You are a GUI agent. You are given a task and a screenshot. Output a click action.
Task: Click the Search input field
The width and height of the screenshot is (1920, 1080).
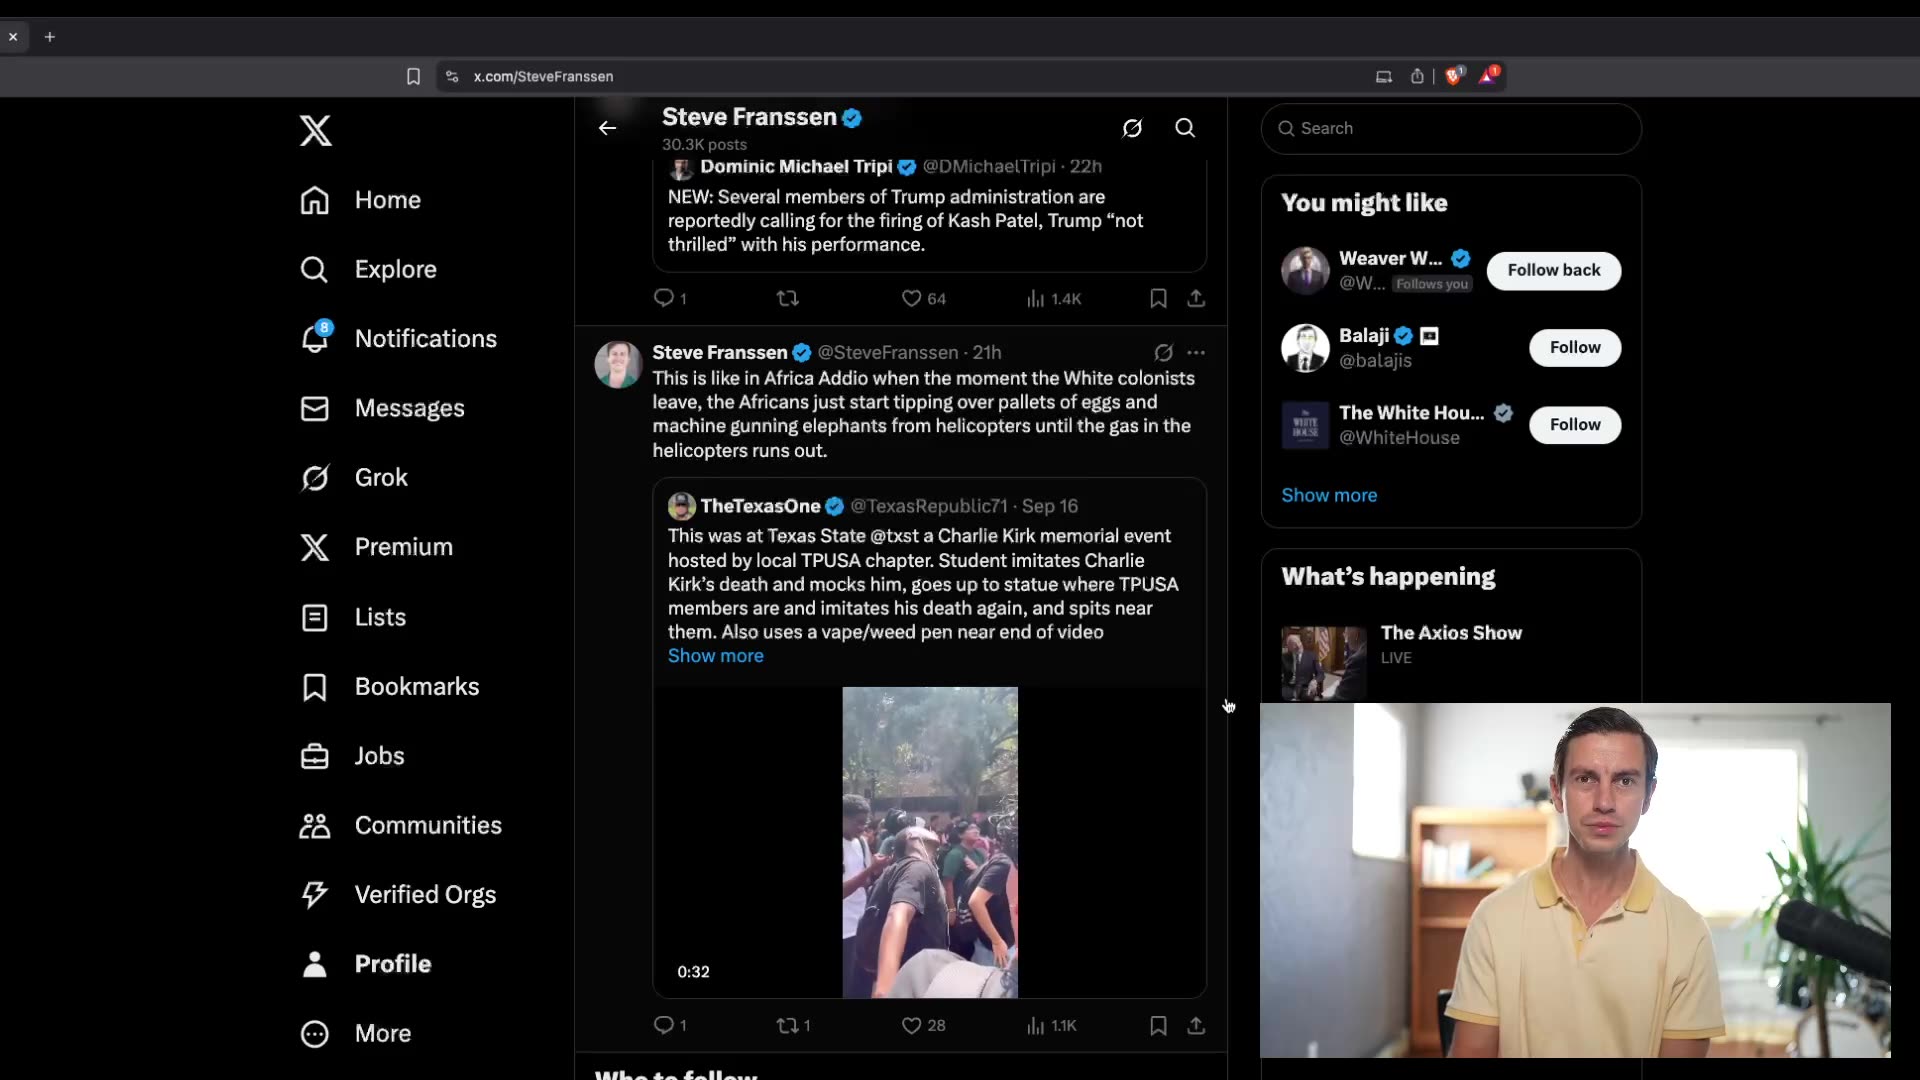(x=1451, y=128)
